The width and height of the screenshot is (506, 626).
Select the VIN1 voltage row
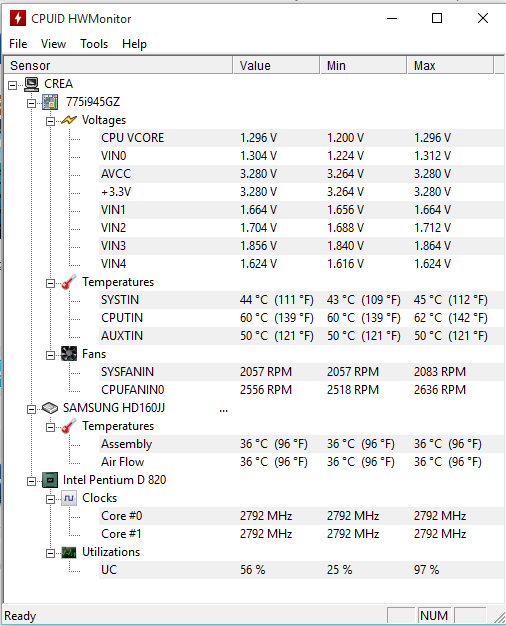(x=302, y=210)
